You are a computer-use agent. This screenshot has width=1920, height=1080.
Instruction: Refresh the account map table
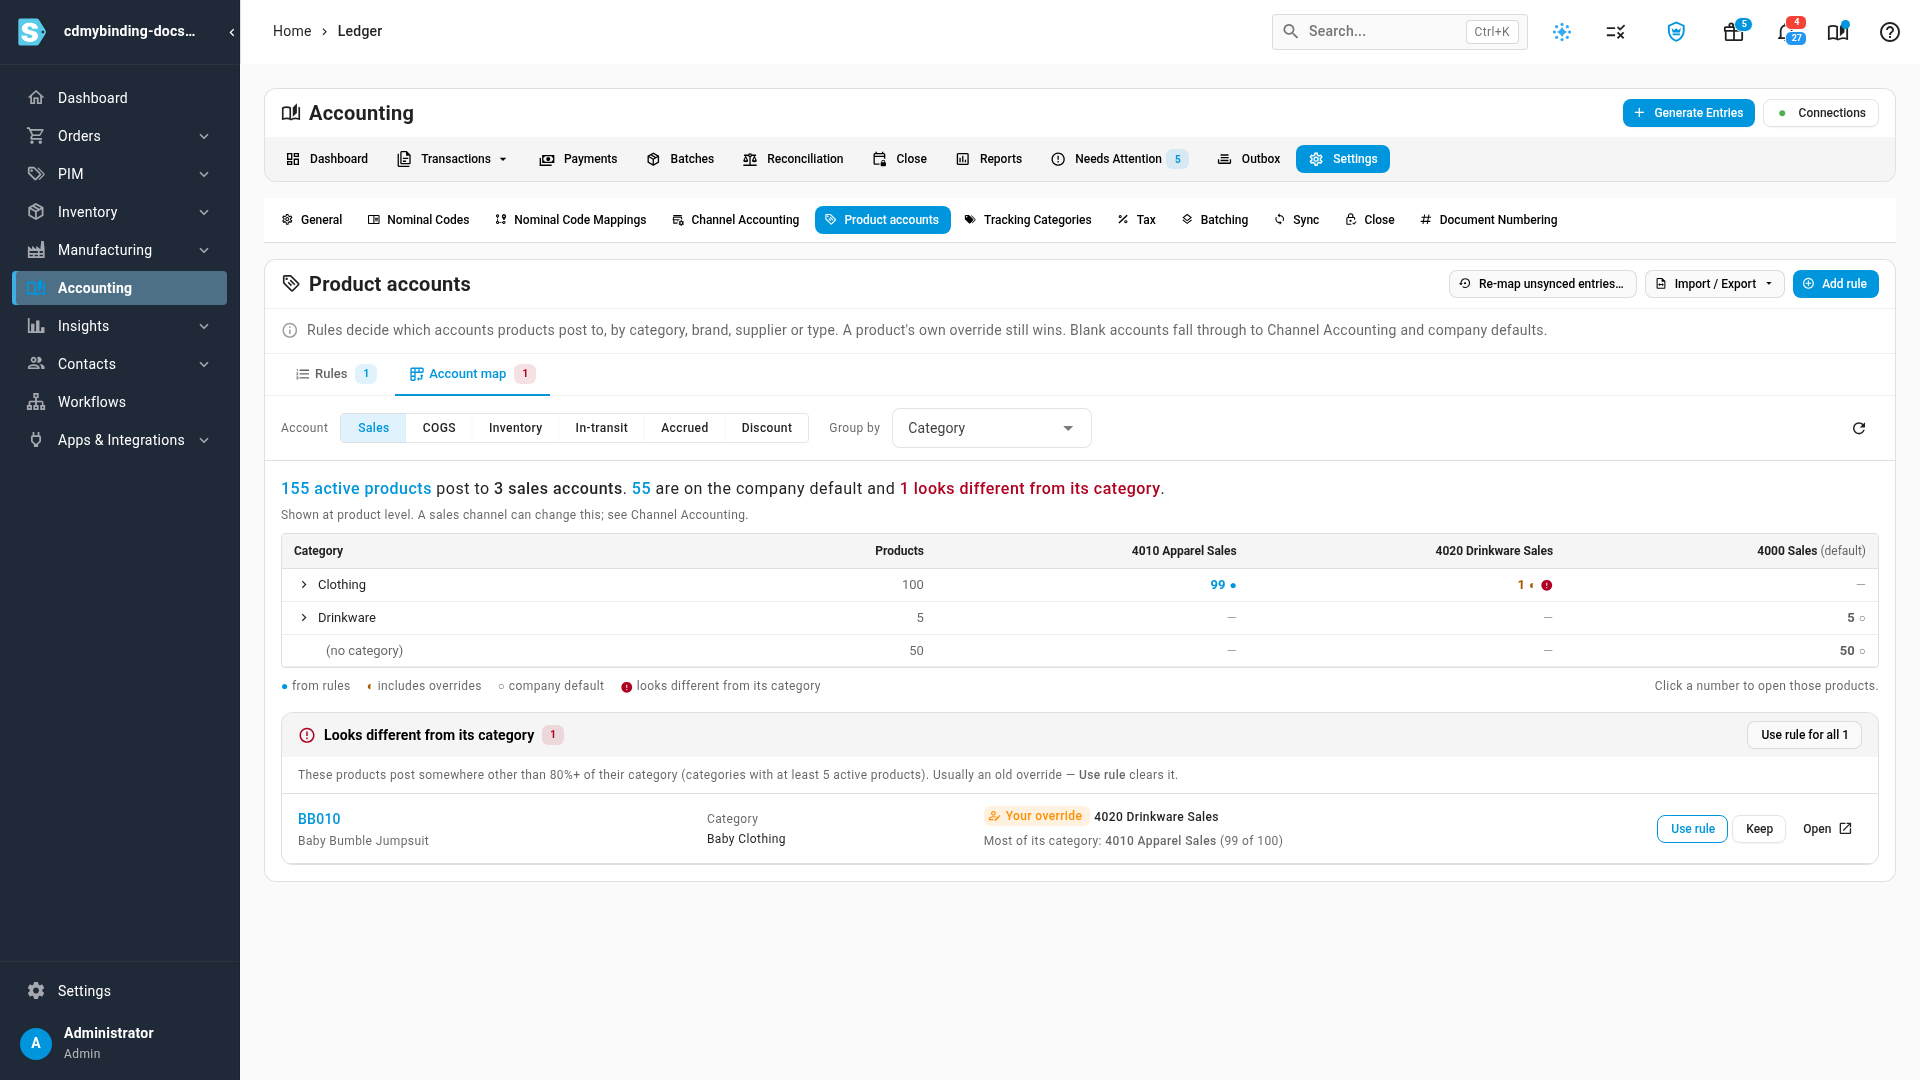tap(1859, 428)
